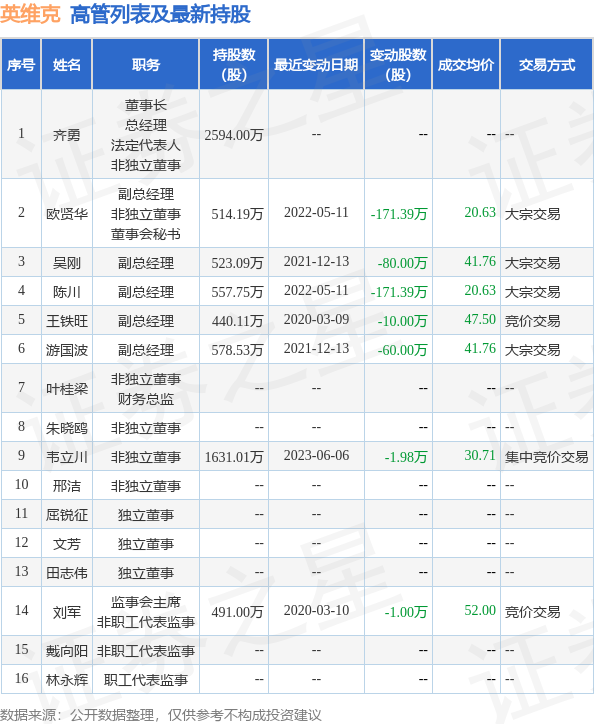This screenshot has height=724, width=594.
Task: Click the 监事会主席 position text
Action: pos(145,602)
